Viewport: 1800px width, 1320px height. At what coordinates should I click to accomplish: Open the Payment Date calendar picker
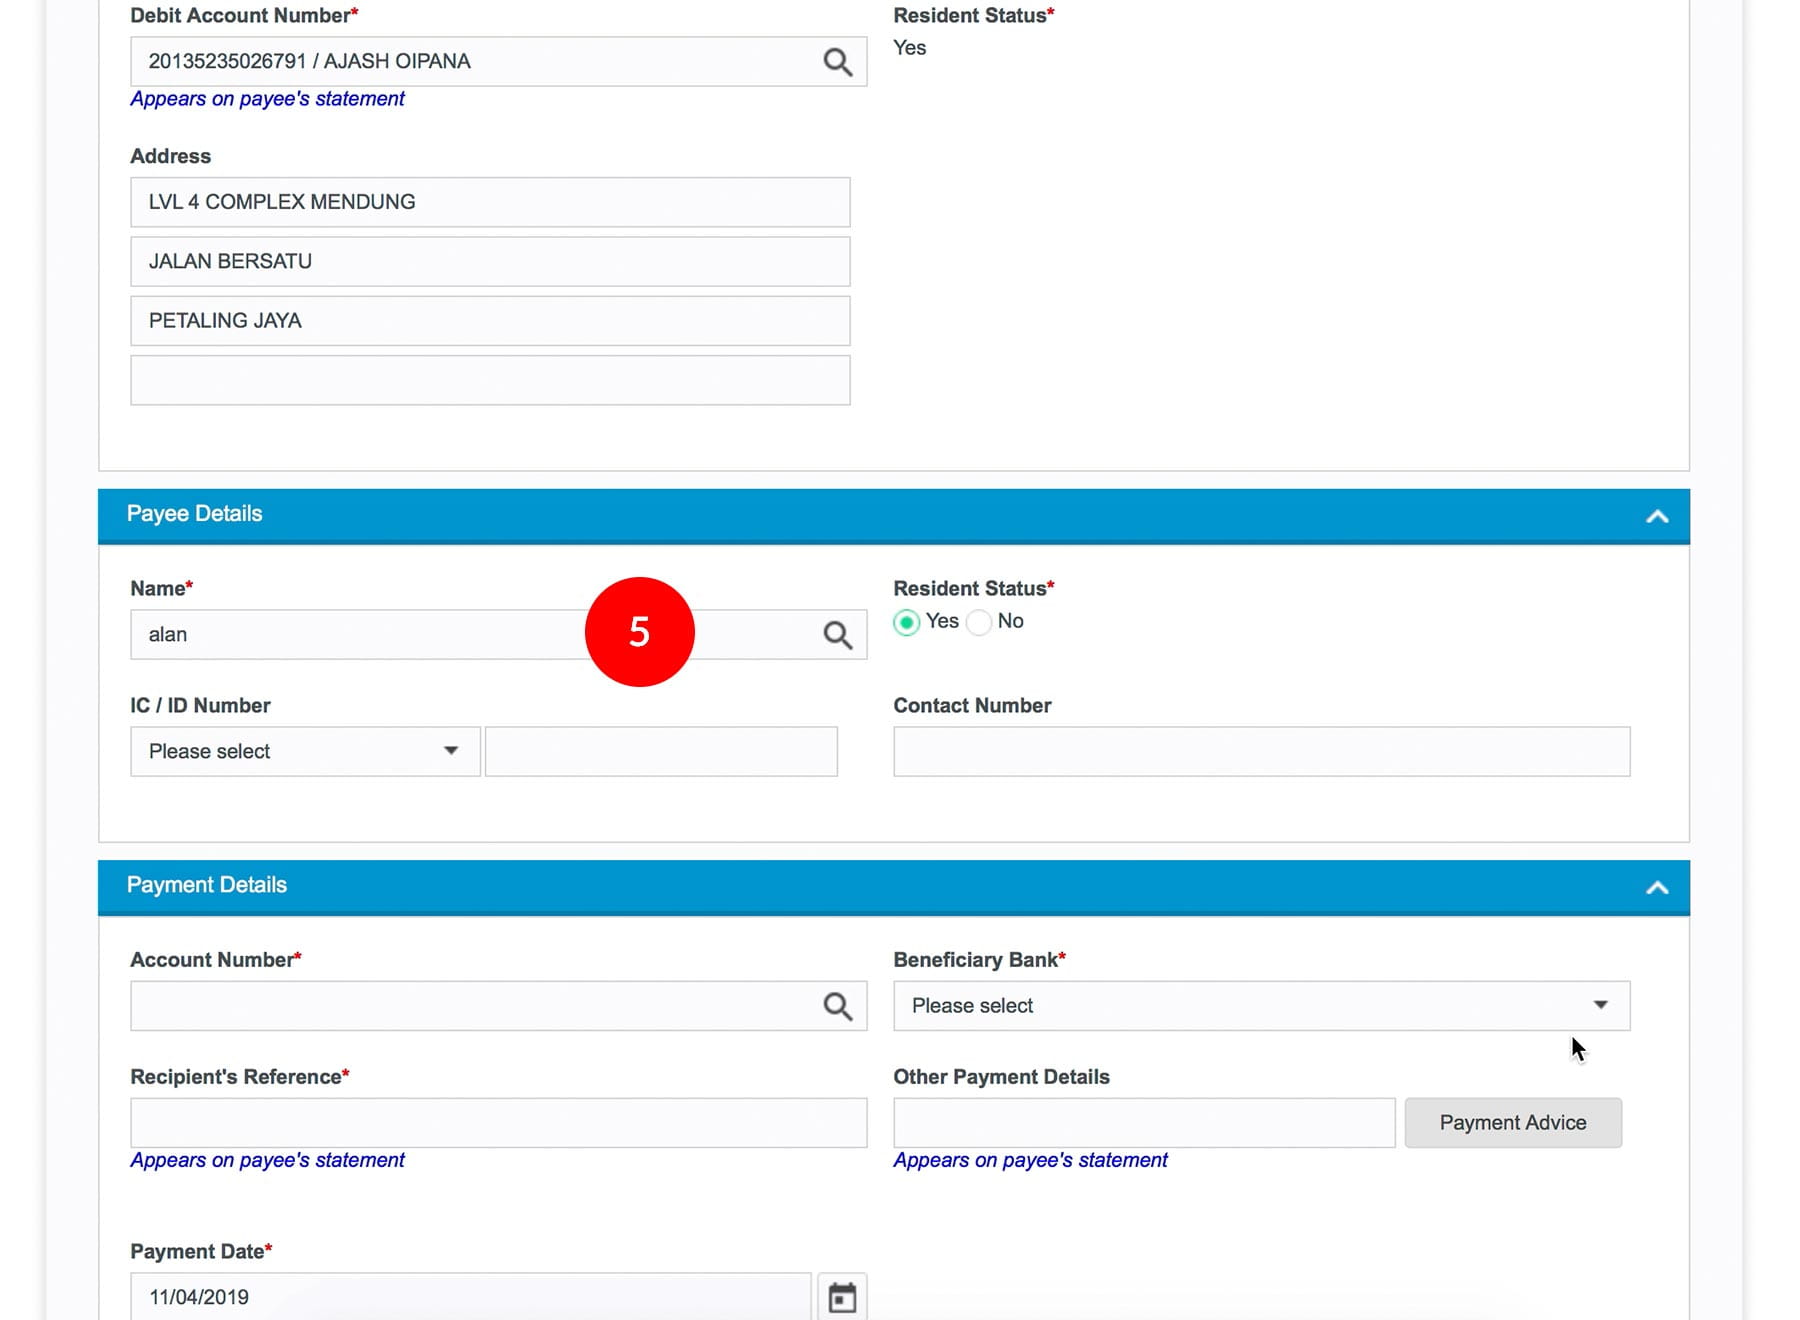click(842, 1297)
